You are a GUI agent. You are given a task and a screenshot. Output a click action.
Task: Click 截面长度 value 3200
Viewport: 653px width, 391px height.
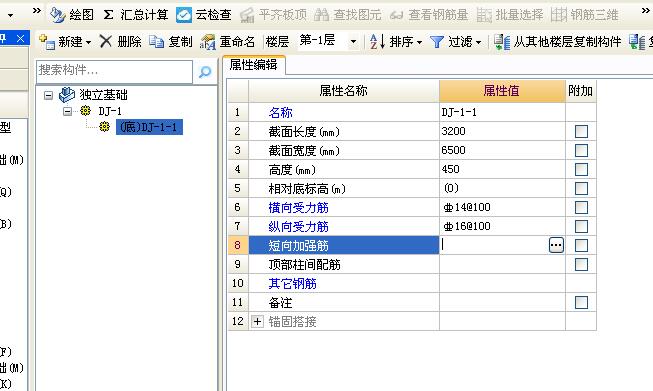(x=502, y=132)
